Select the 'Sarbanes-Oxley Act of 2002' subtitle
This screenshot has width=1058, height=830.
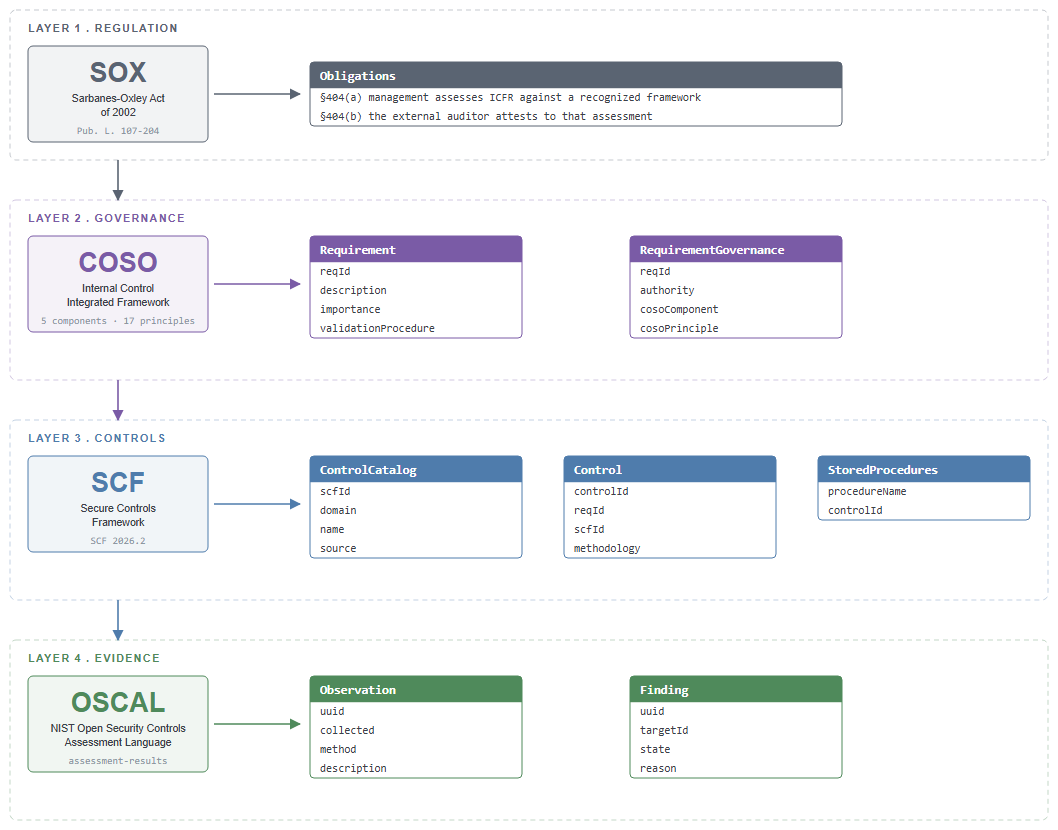118,105
